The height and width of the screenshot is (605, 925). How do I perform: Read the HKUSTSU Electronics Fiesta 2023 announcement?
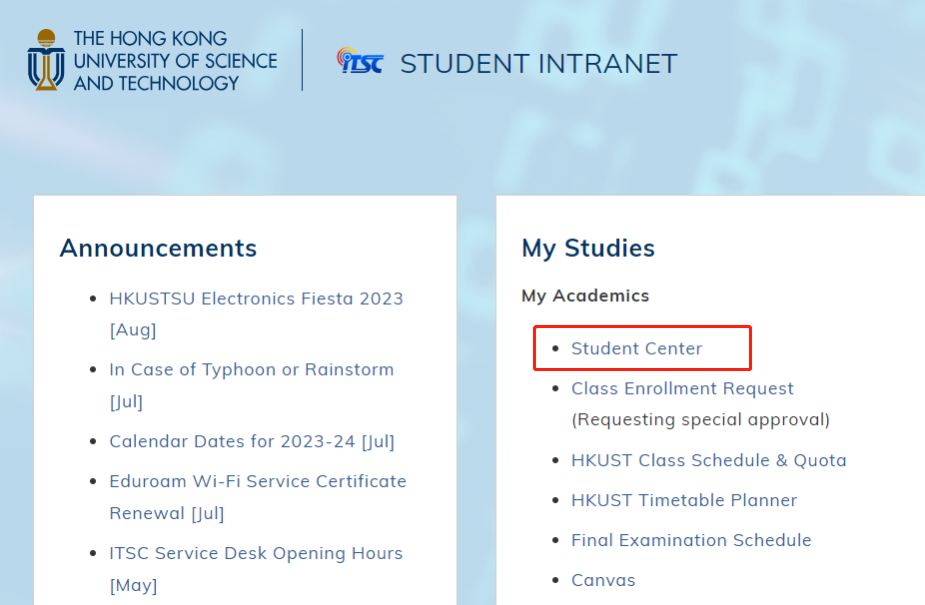256,298
